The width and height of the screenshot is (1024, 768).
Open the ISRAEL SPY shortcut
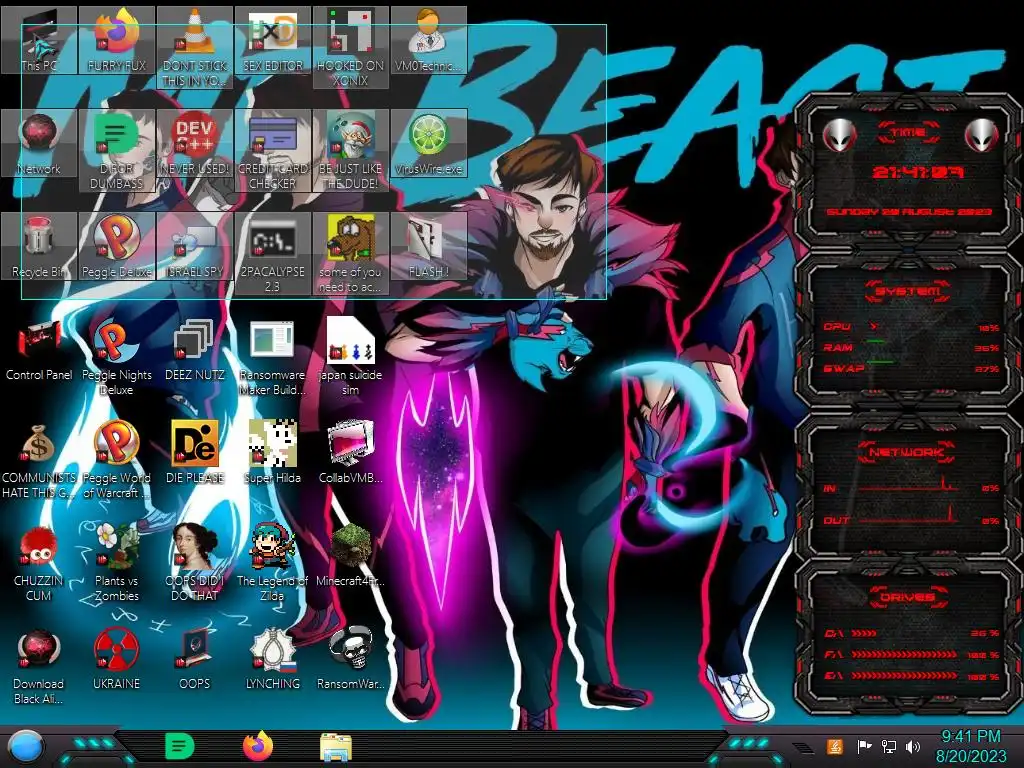[x=195, y=246]
